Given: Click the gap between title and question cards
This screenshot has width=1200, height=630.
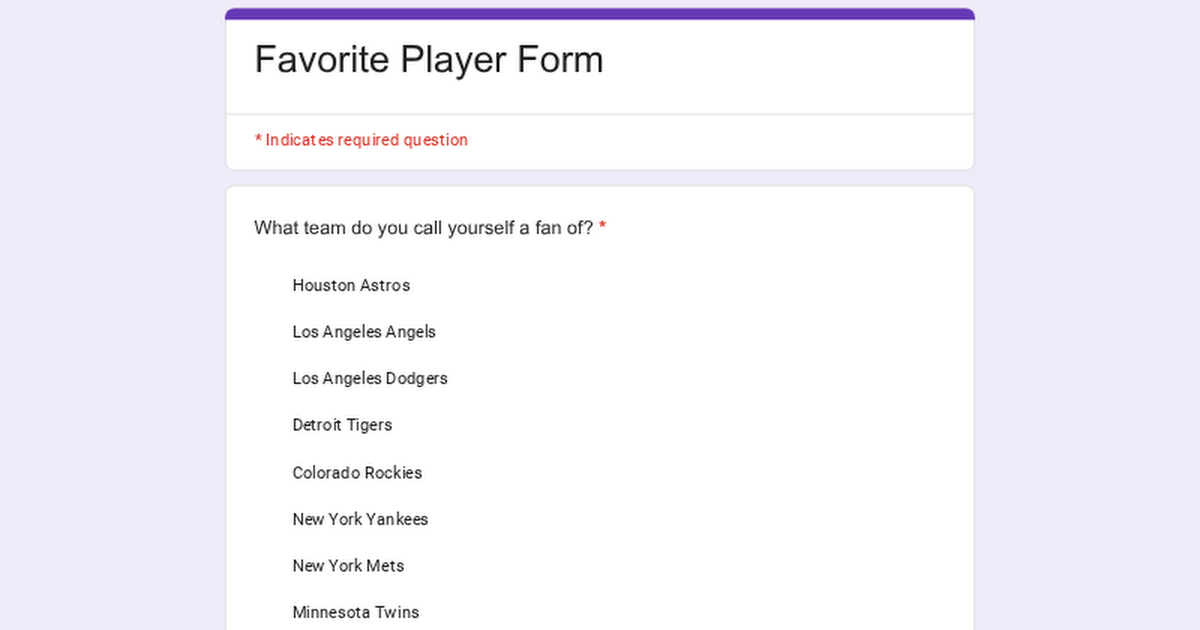Looking at the screenshot, I should 600,178.
